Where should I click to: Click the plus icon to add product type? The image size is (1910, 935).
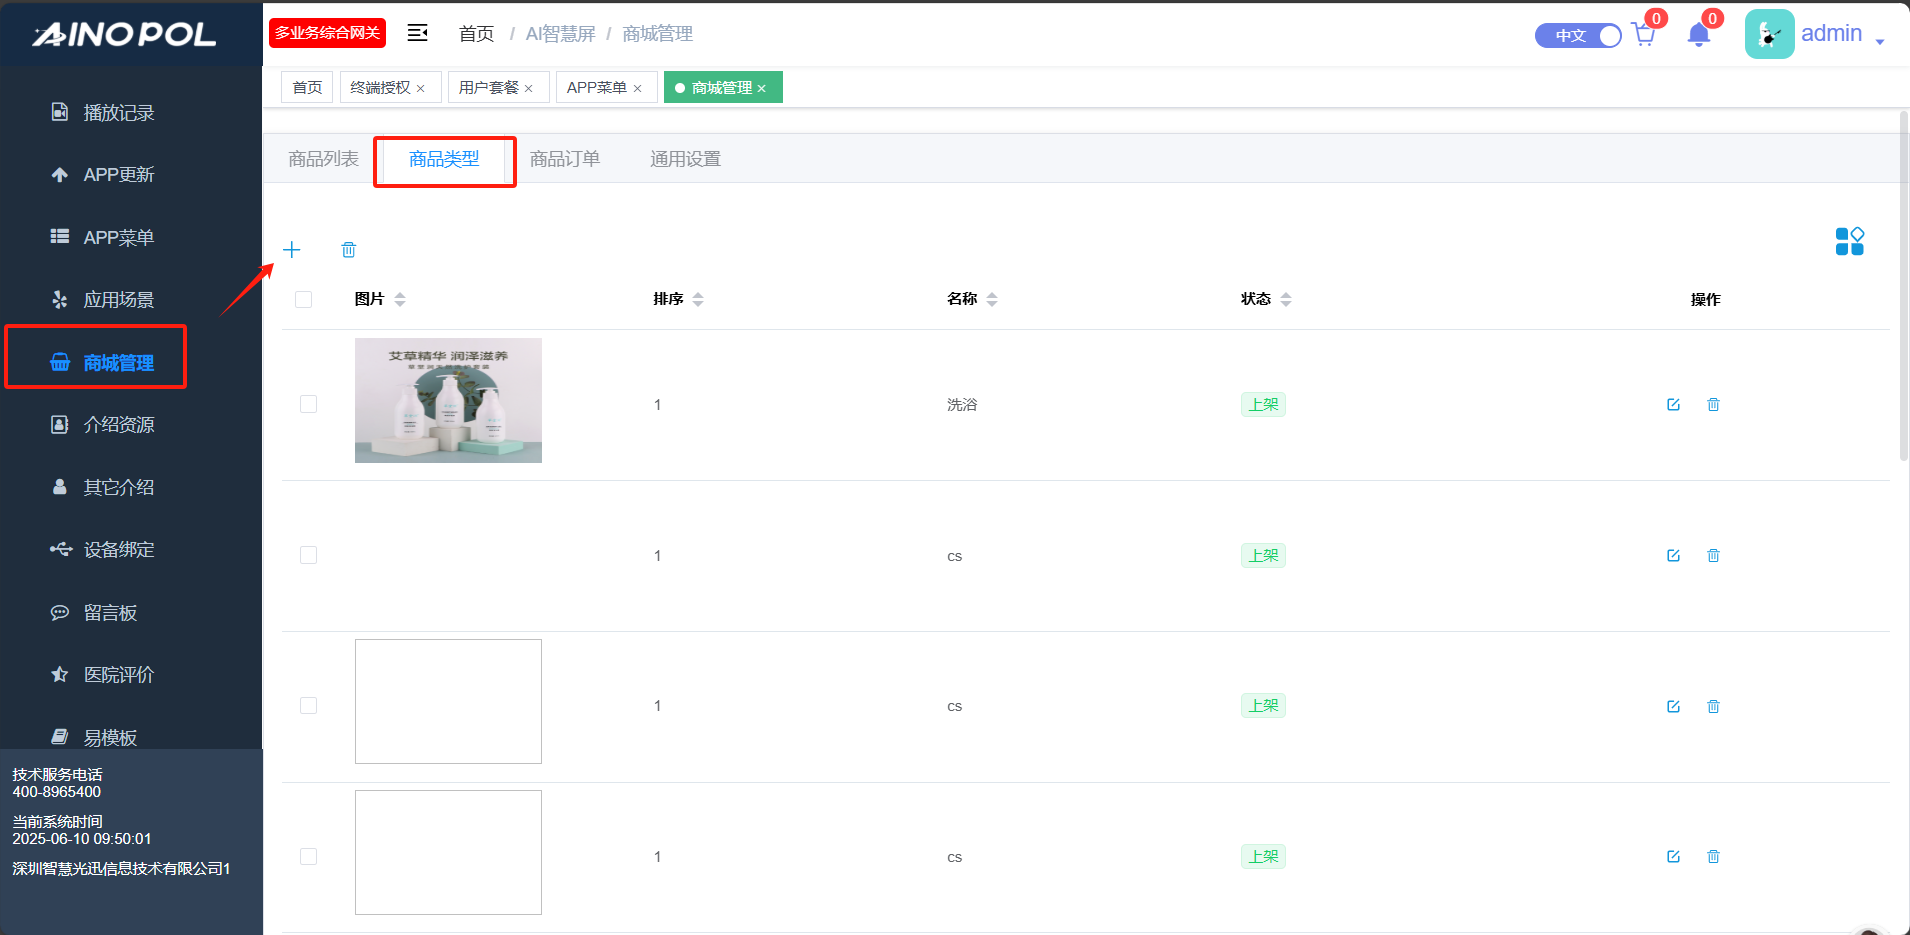[292, 250]
